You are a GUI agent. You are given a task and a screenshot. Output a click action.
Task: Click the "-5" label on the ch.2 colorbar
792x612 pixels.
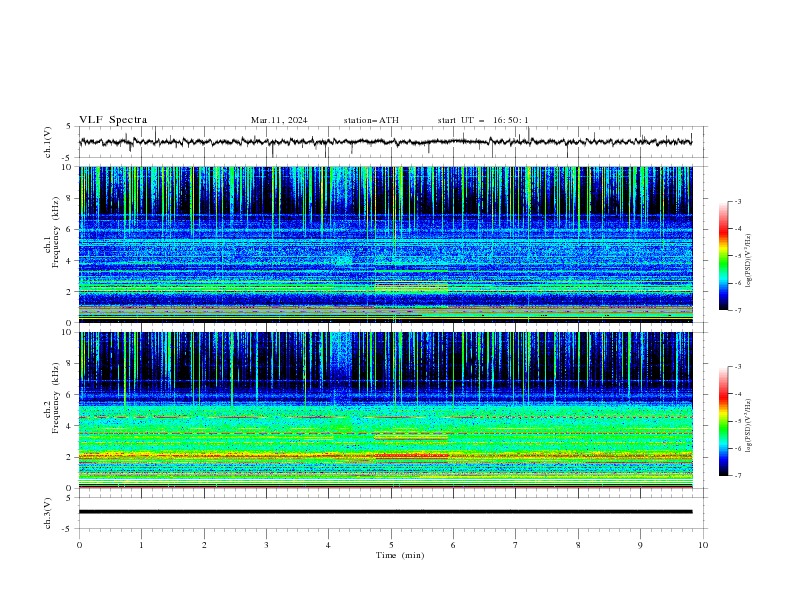[737, 421]
